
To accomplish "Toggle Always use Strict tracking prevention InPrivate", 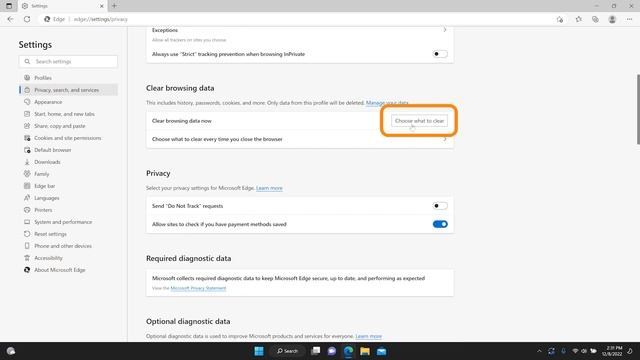I will [440, 54].
